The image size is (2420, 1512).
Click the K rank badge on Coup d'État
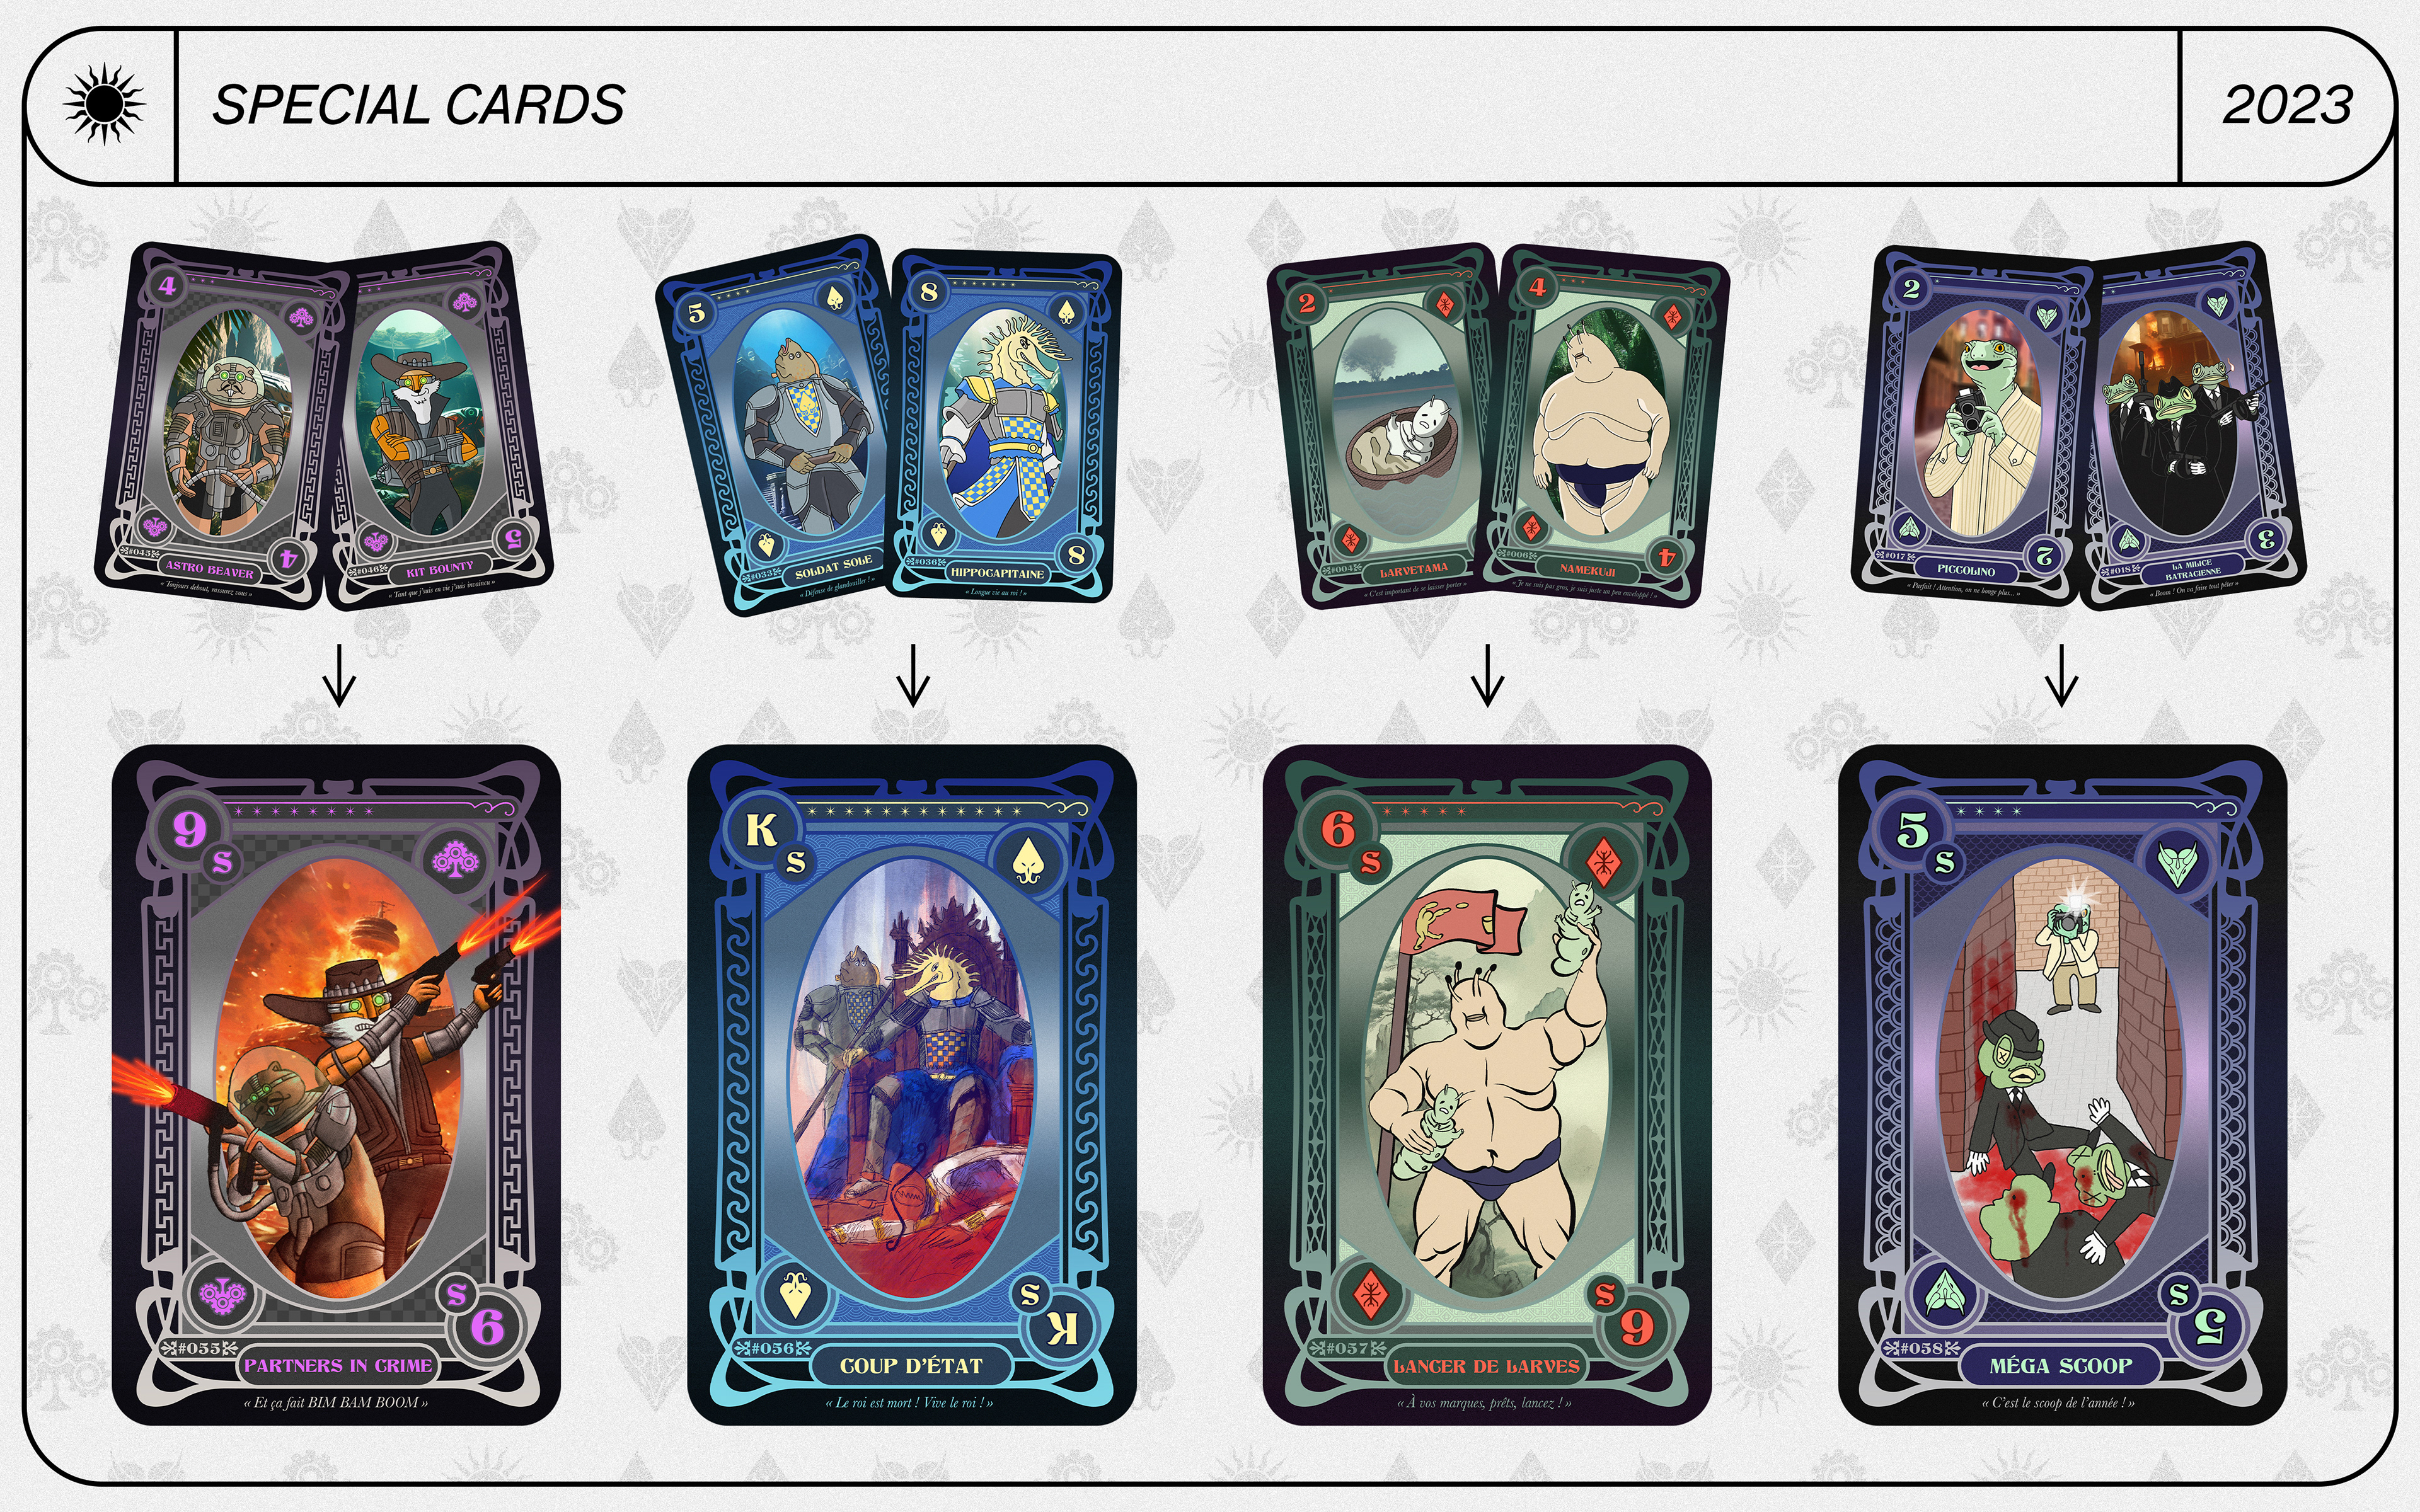pyautogui.click(x=761, y=829)
